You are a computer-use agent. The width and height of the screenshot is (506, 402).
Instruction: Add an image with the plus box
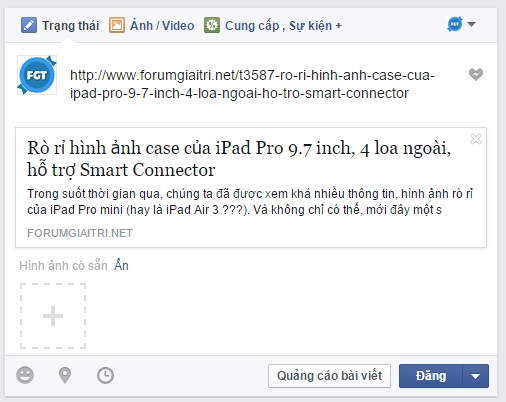coord(53,316)
